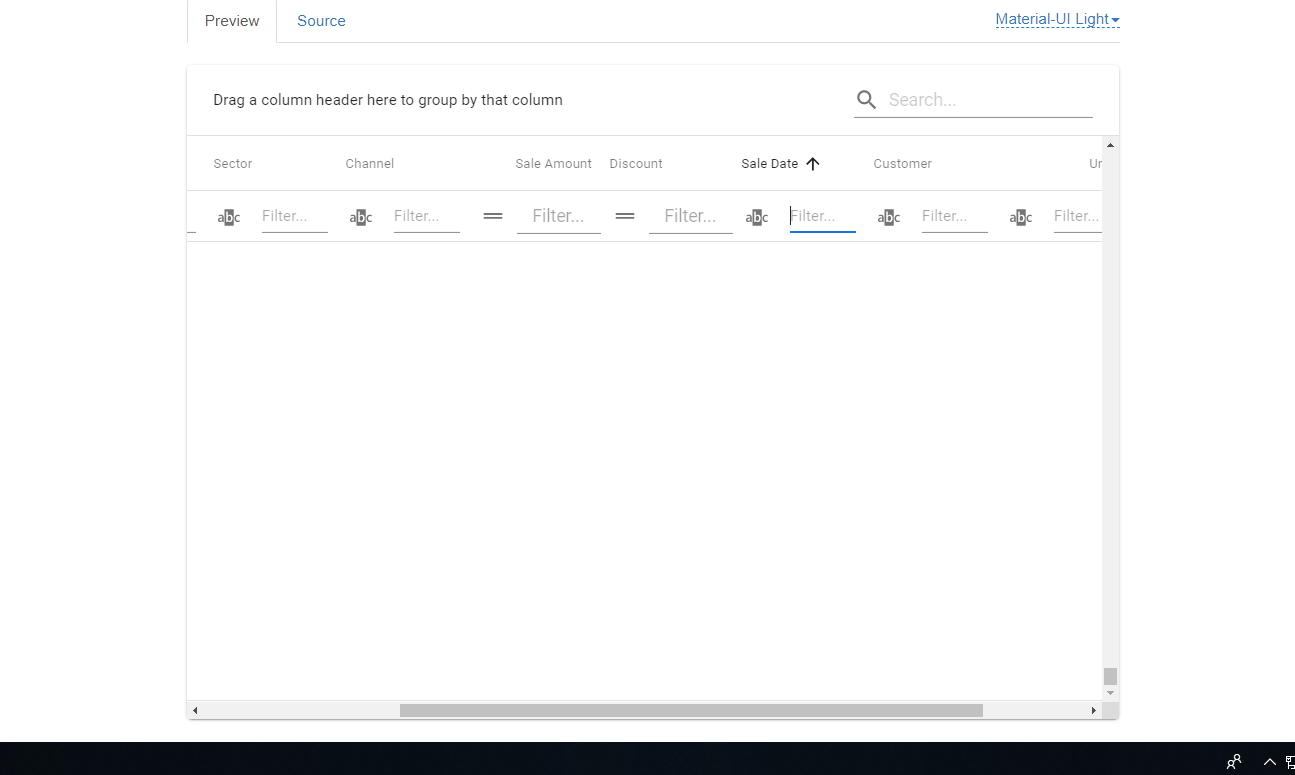Click the Discount equals filter icon
The height and width of the screenshot is (775, 1295).
(x=624, y=216)
